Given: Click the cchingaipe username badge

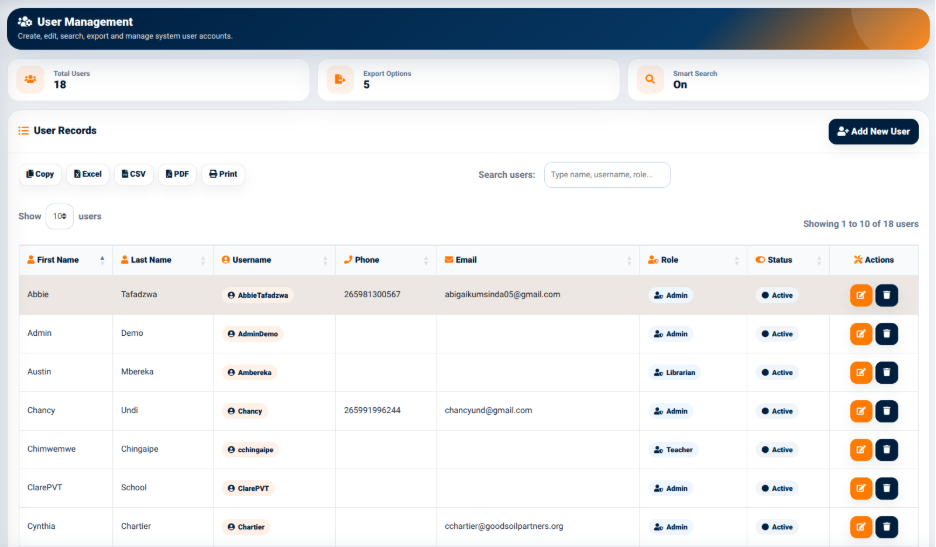Looking at the screenshot, I should click(250, 450).
